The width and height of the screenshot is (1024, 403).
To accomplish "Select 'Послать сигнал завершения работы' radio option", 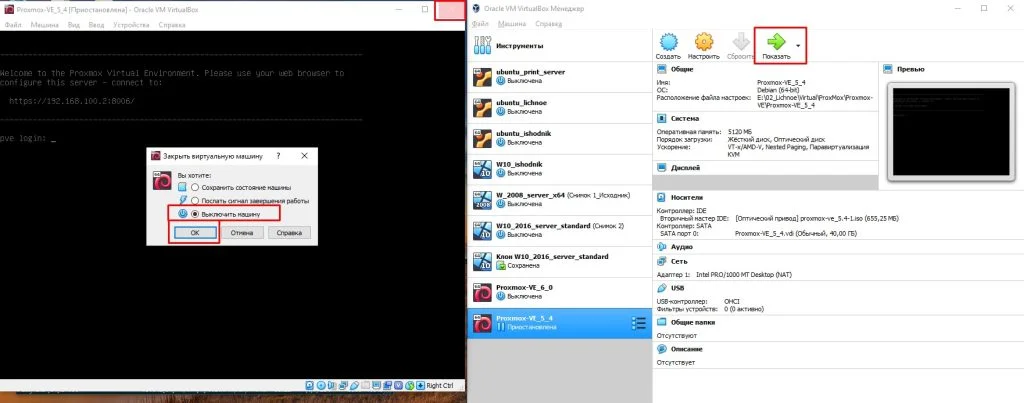I will click(x=195, y=201).
